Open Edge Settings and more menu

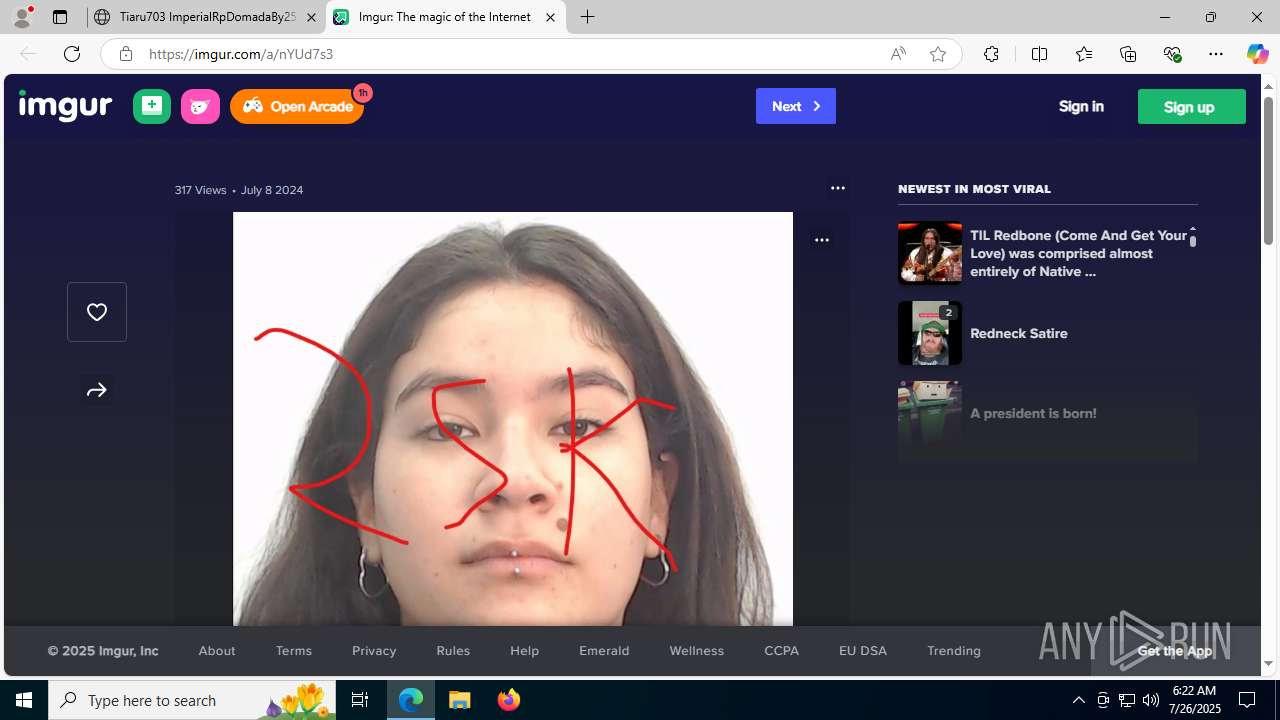[x=1216, y=54]
